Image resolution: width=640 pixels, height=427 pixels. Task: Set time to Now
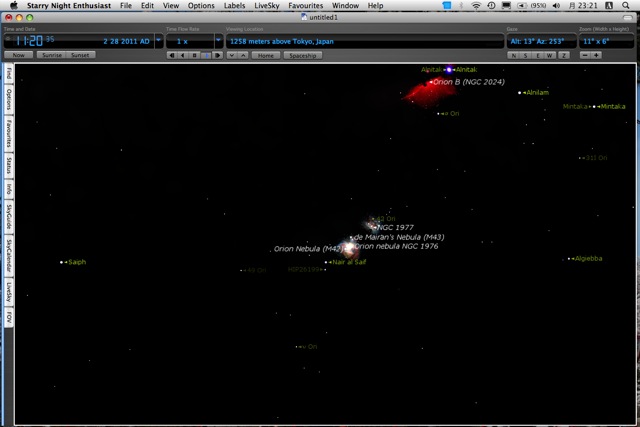18,55
